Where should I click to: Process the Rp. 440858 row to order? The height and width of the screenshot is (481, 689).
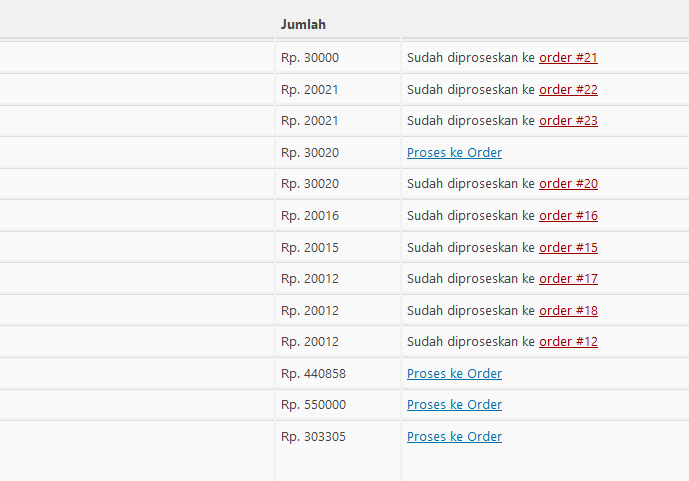[454, 374]
